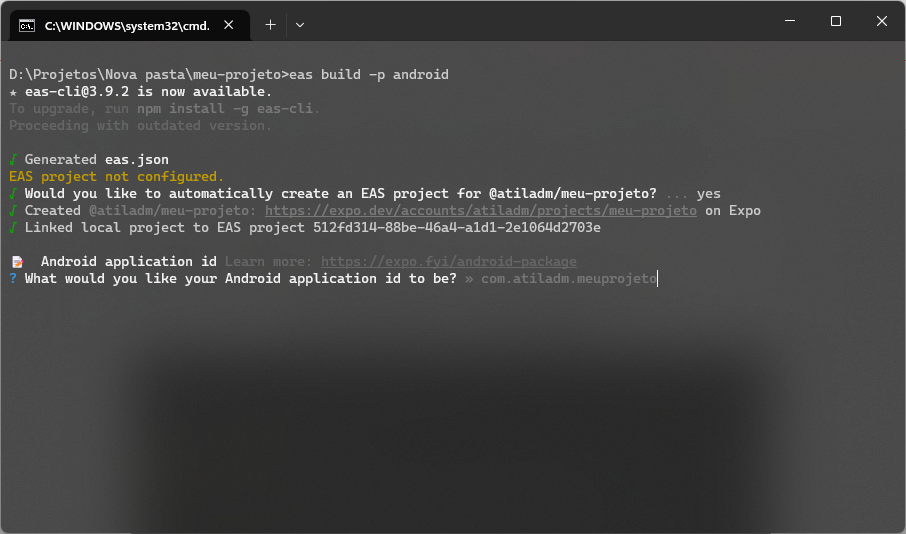The height and width of the screenshot is (534, 906).
Task: Click the 'yes' answer text
Action: (708, 194)
